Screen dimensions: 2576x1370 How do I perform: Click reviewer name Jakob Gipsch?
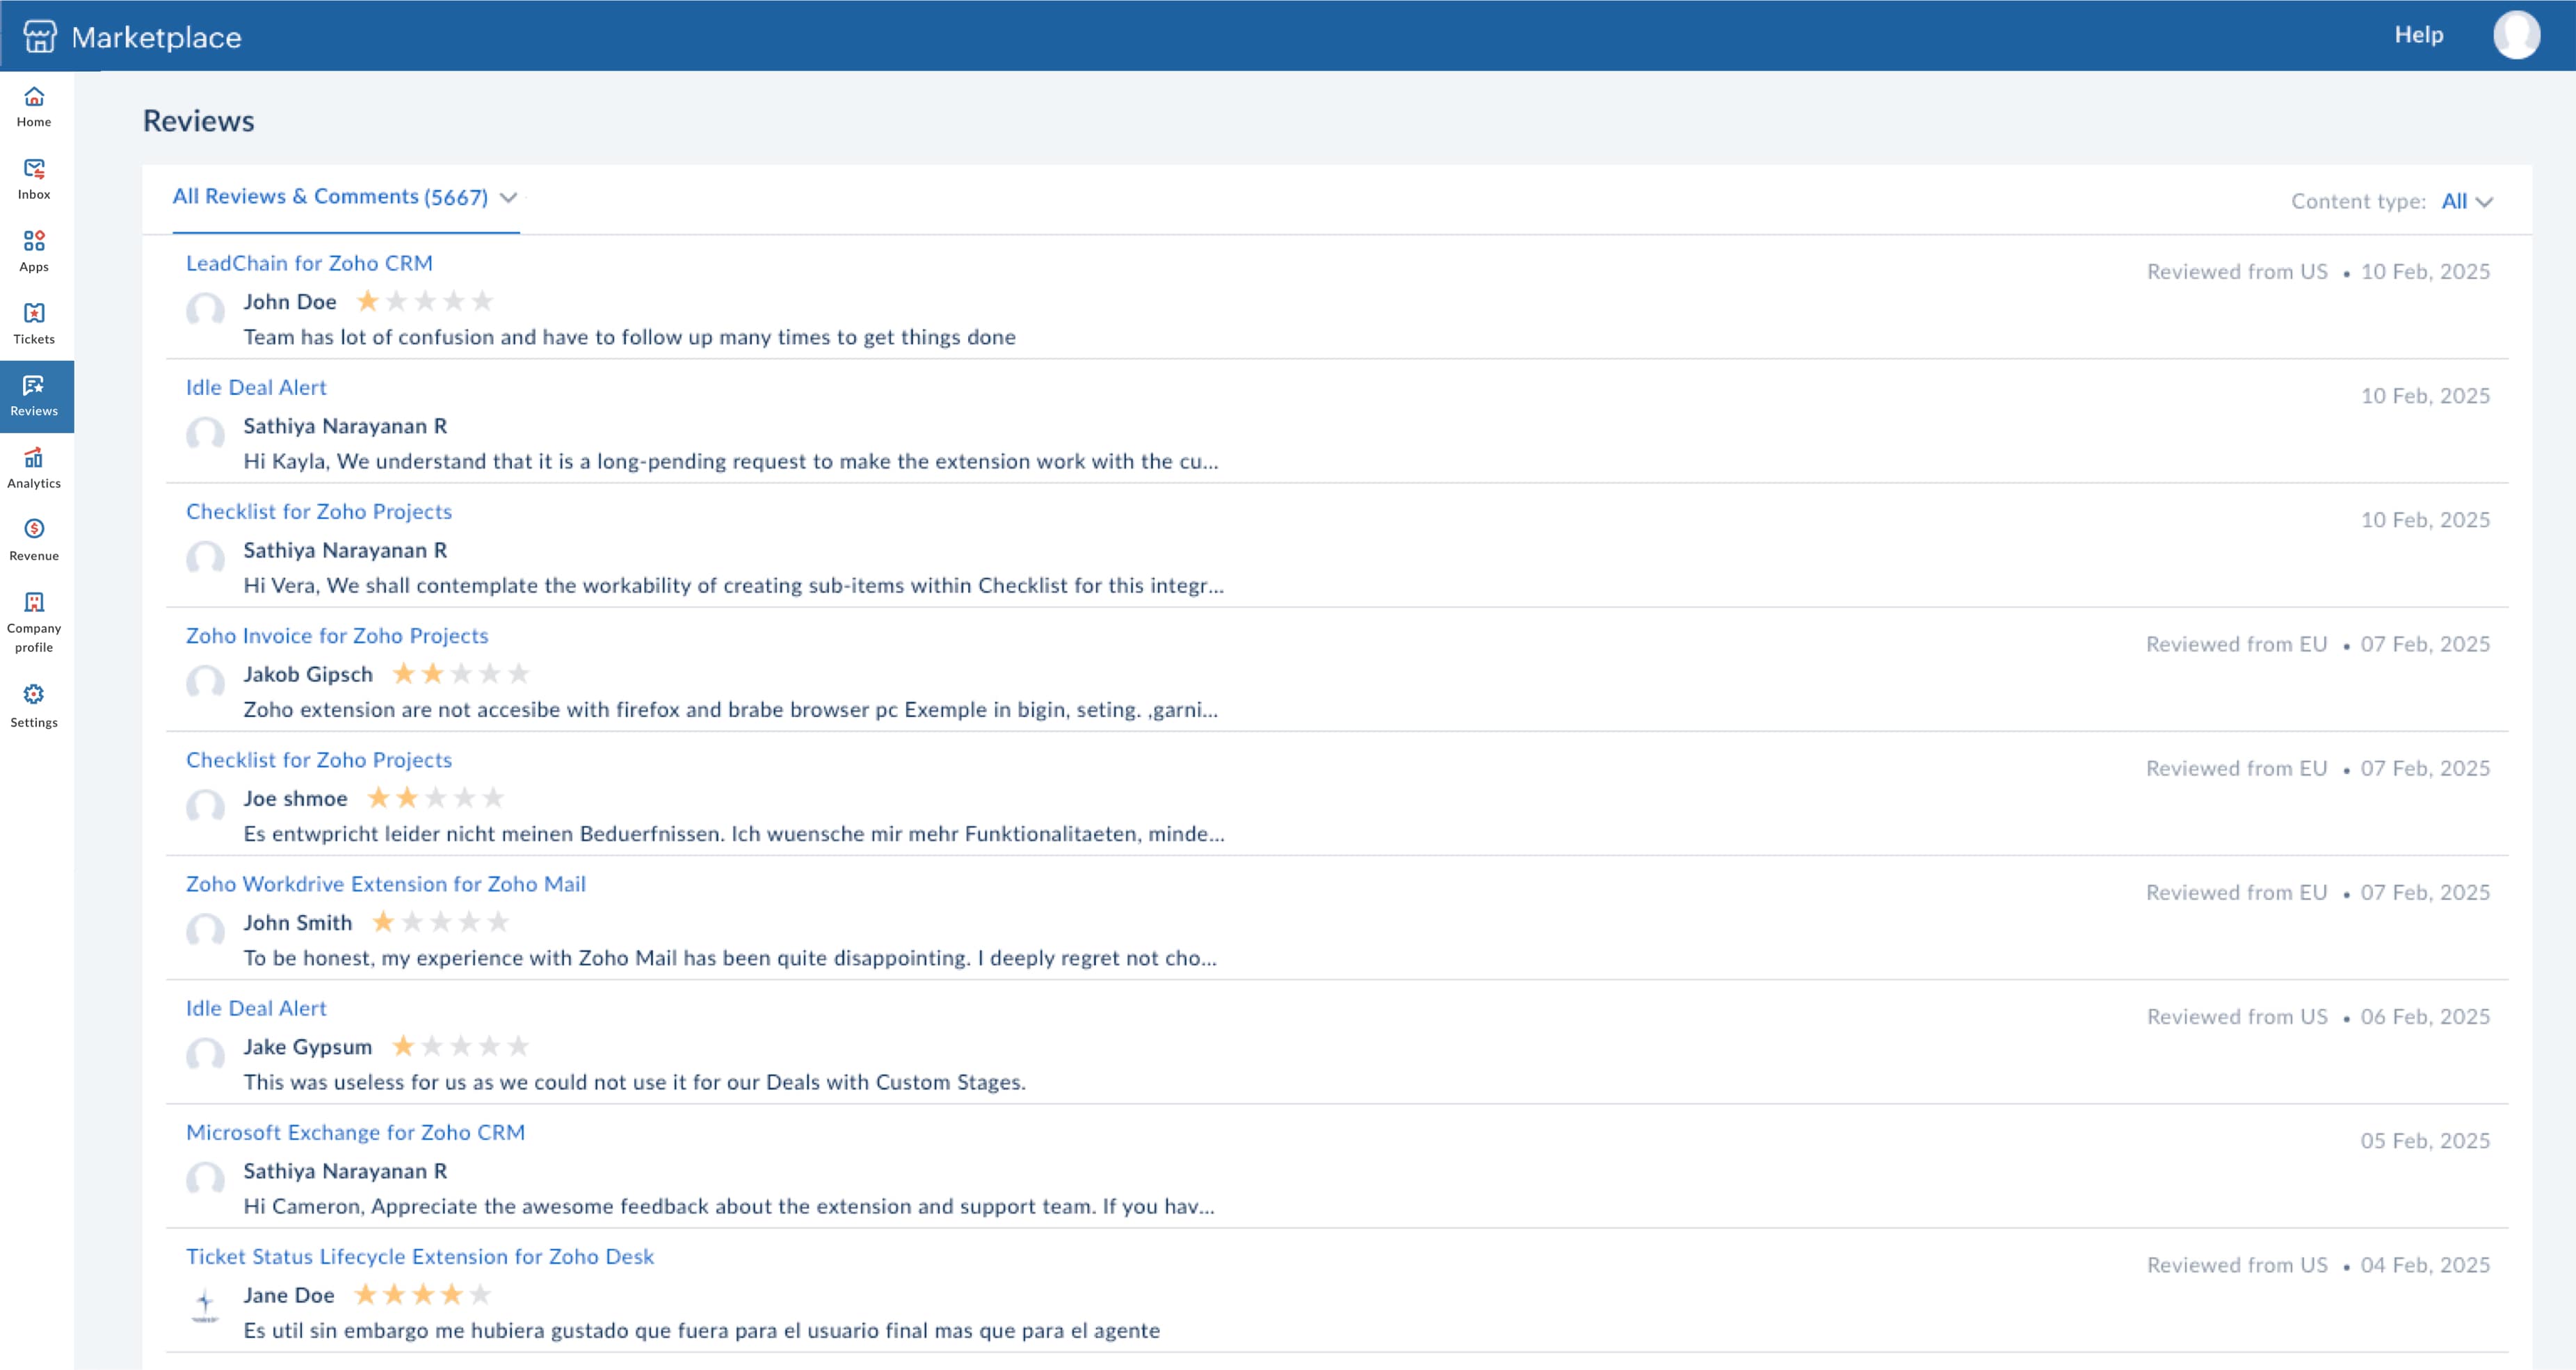tap(308, 675)
